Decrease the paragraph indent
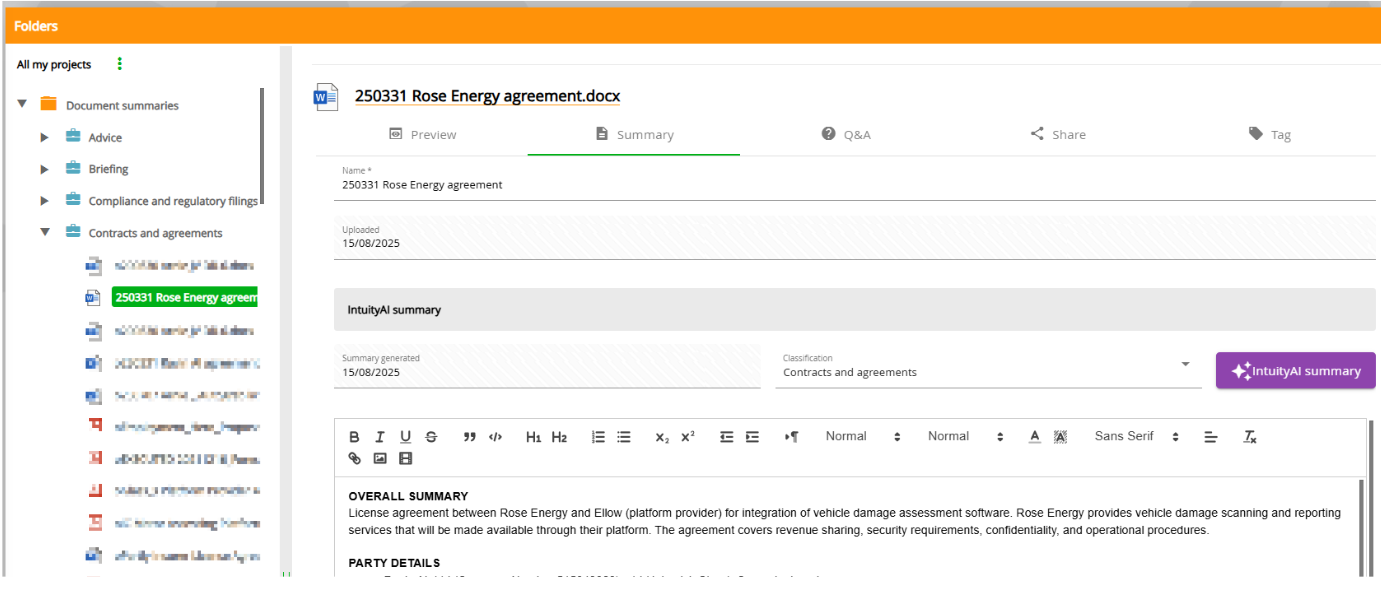Viewport: 1381px width, 595px height. pyautogui.click(x=727, y=437)
